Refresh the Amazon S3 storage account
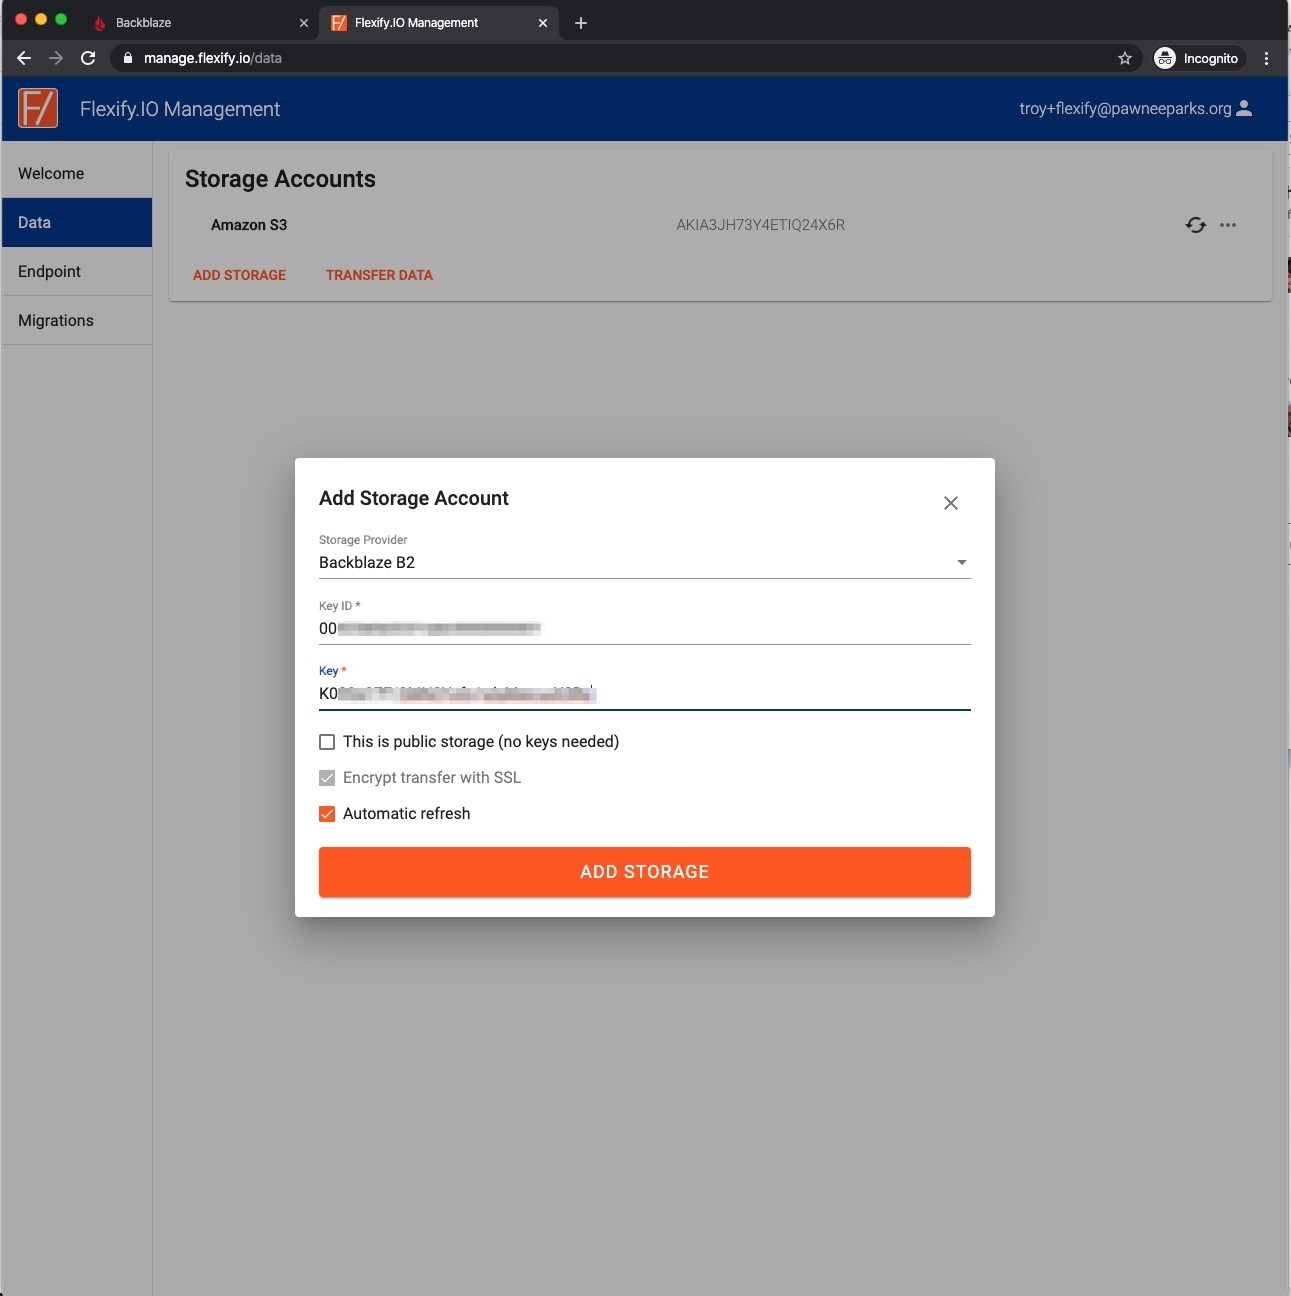The image size is (1291, 1296). [x=1196, y=225]
